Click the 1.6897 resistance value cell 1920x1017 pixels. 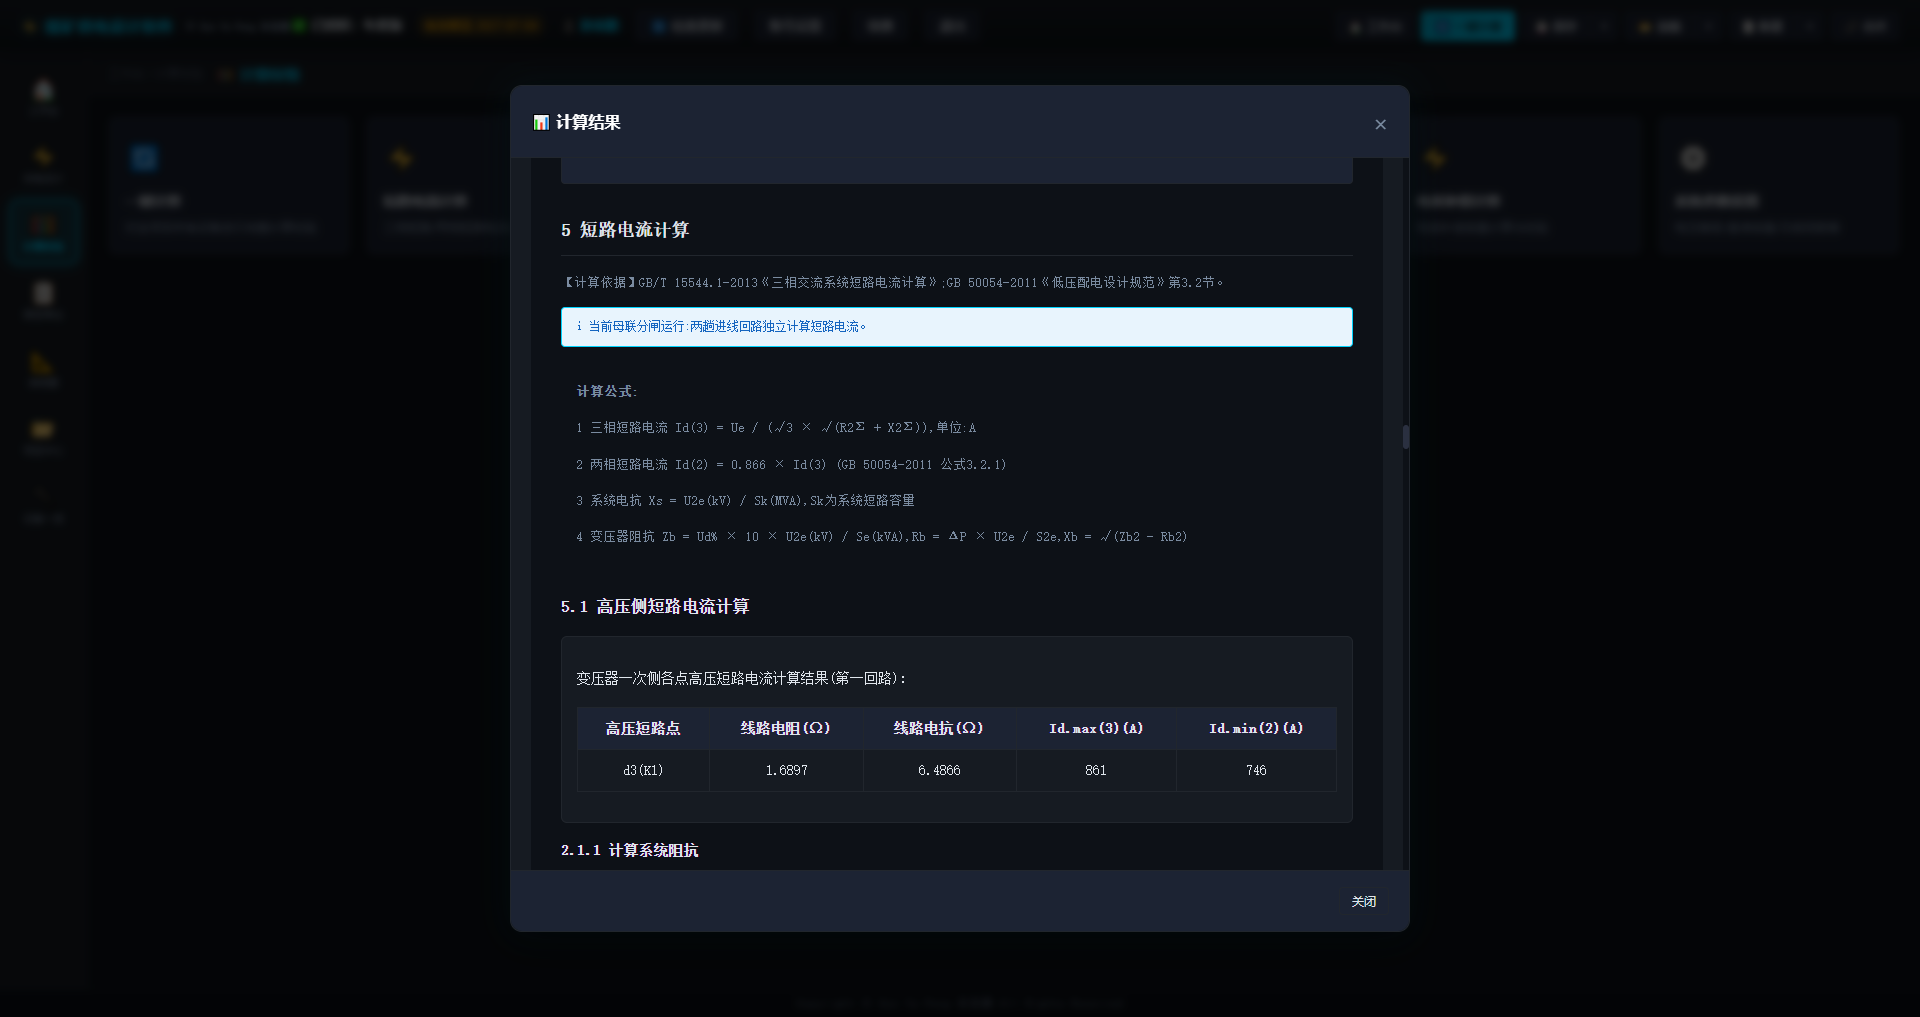pyautogui.click(x=786, y=770)
